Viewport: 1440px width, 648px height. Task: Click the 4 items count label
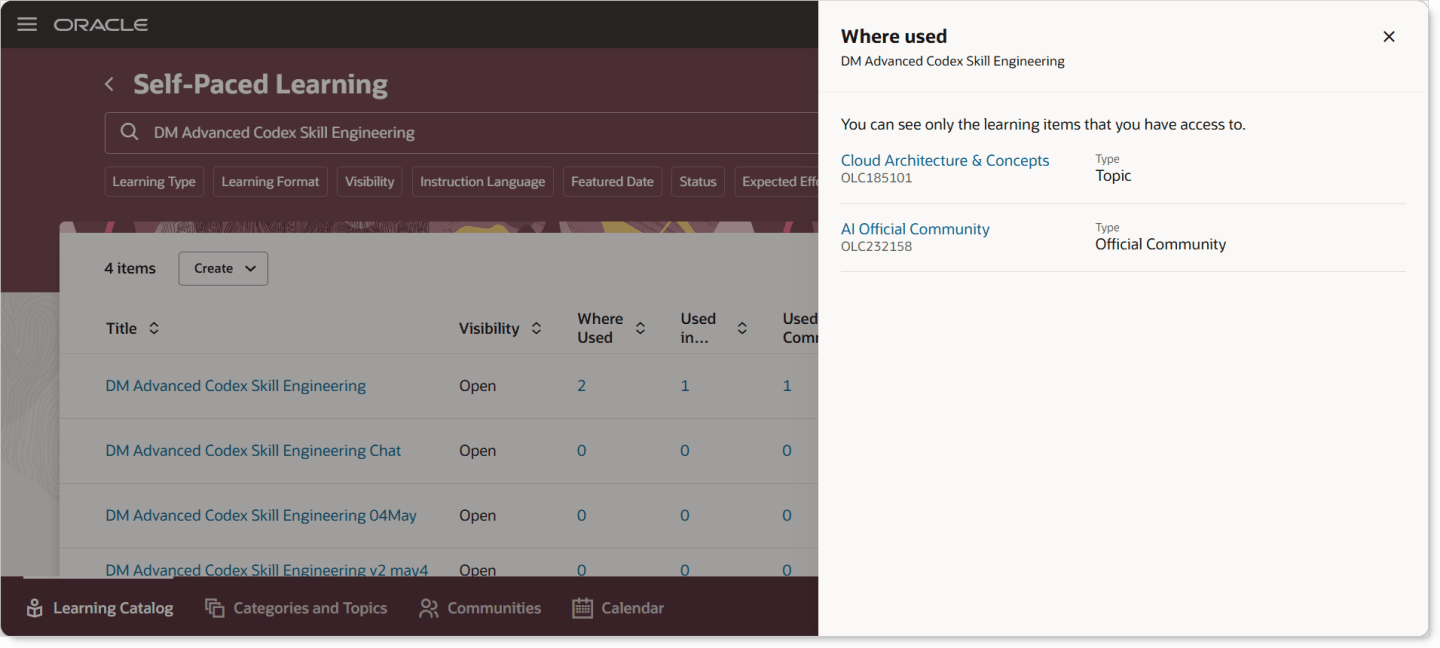pyautogui.click(x=130, y=268)
